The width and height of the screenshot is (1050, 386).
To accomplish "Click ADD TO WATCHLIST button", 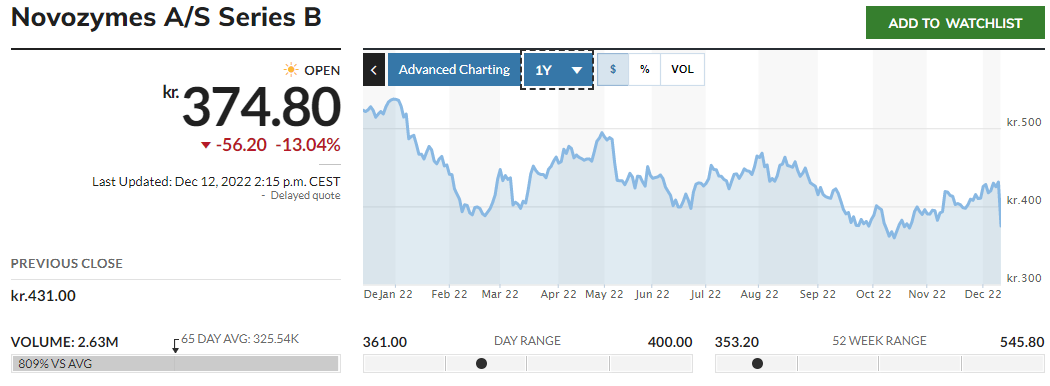I will pos(955,23).
